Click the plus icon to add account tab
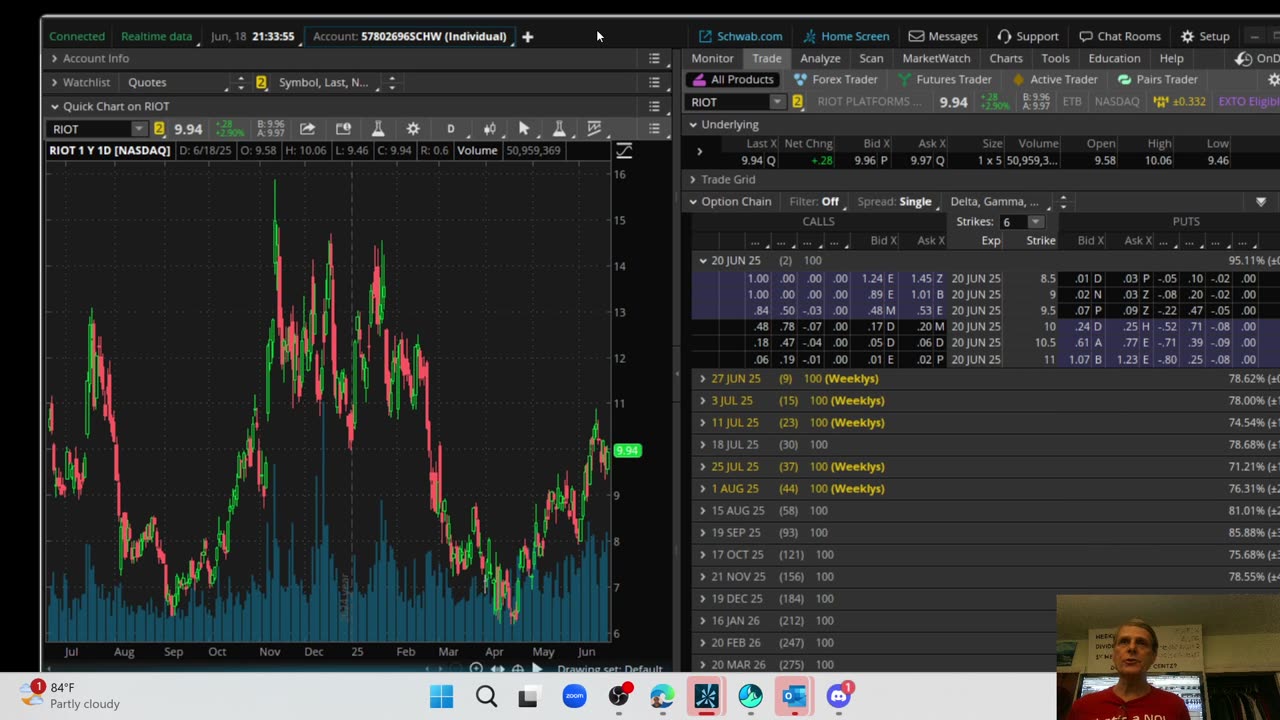1280x720 pixels. click(x=528, y=37)
